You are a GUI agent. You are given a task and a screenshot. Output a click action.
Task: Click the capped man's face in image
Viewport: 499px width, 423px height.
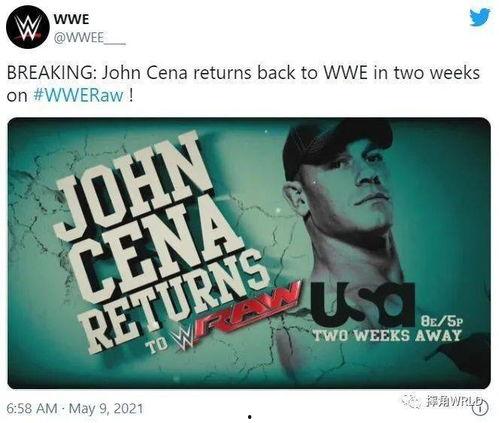(348, 182)
